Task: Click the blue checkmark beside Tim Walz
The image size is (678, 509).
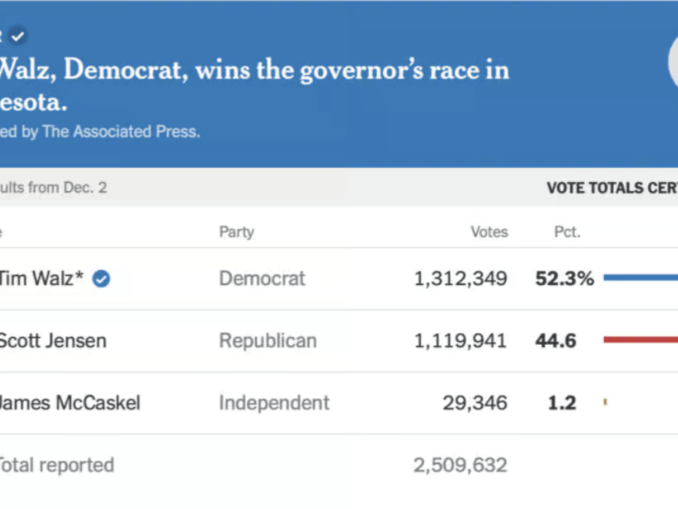Action: [x=101, y=279]
